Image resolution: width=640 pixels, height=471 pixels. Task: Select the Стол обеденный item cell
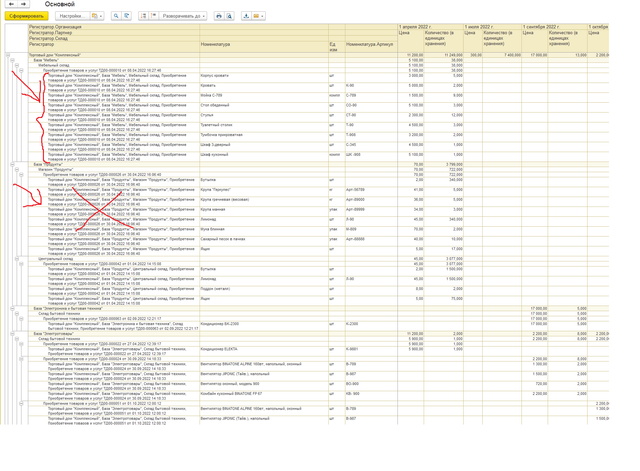tap(264, 107)
